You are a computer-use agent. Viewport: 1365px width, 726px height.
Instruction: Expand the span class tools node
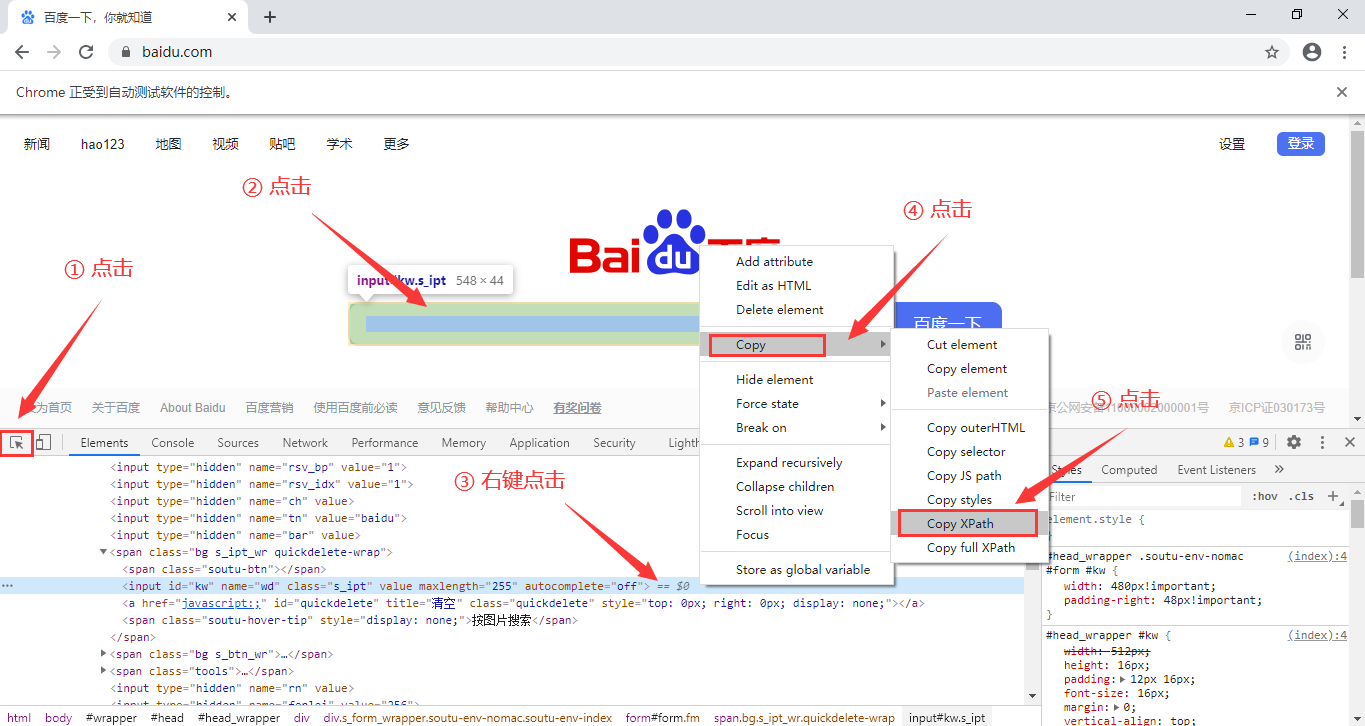tap(104, 671)
